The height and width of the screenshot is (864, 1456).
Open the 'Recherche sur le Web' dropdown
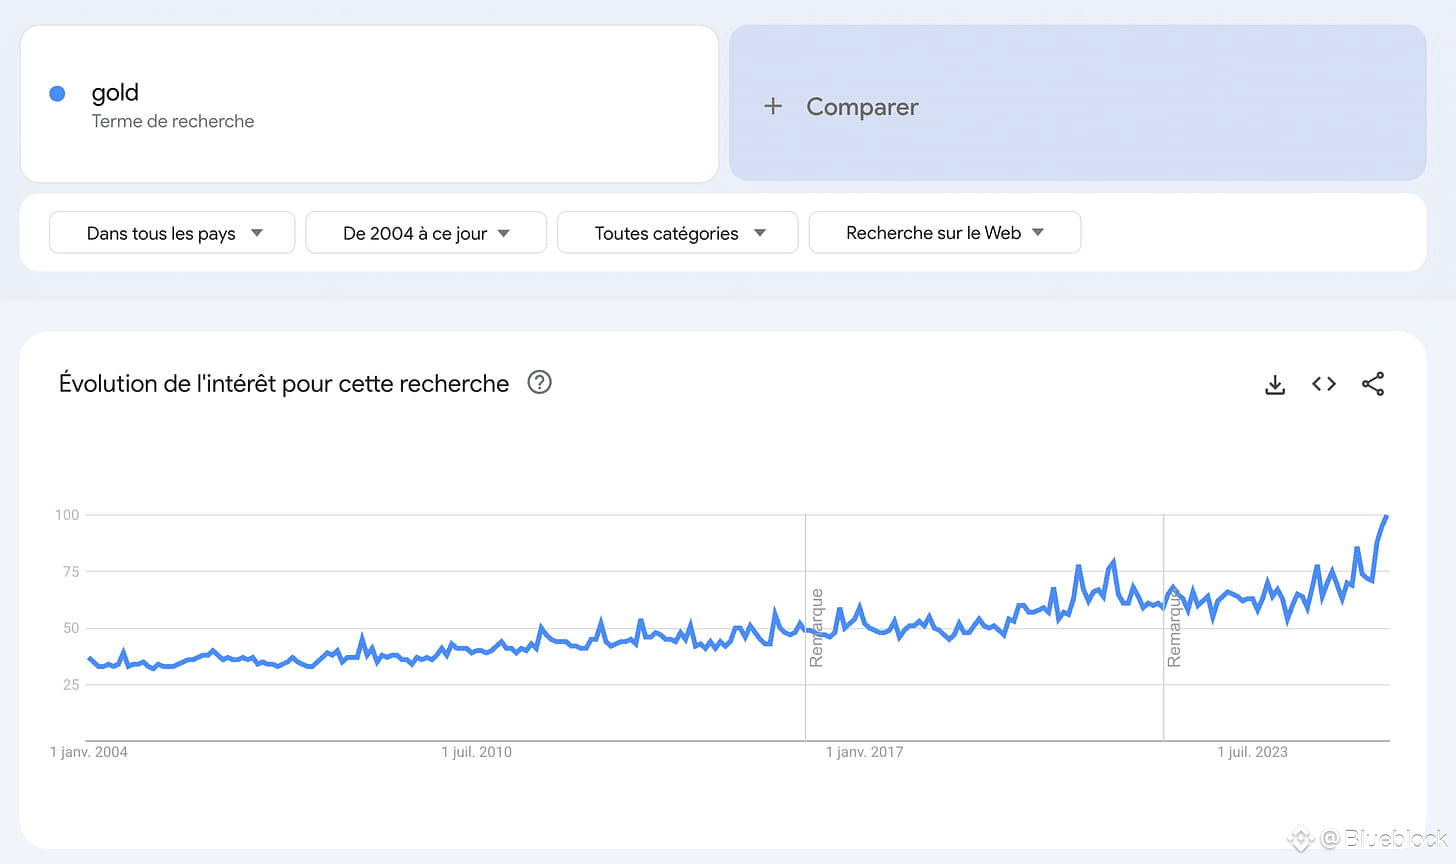(945, 233)
